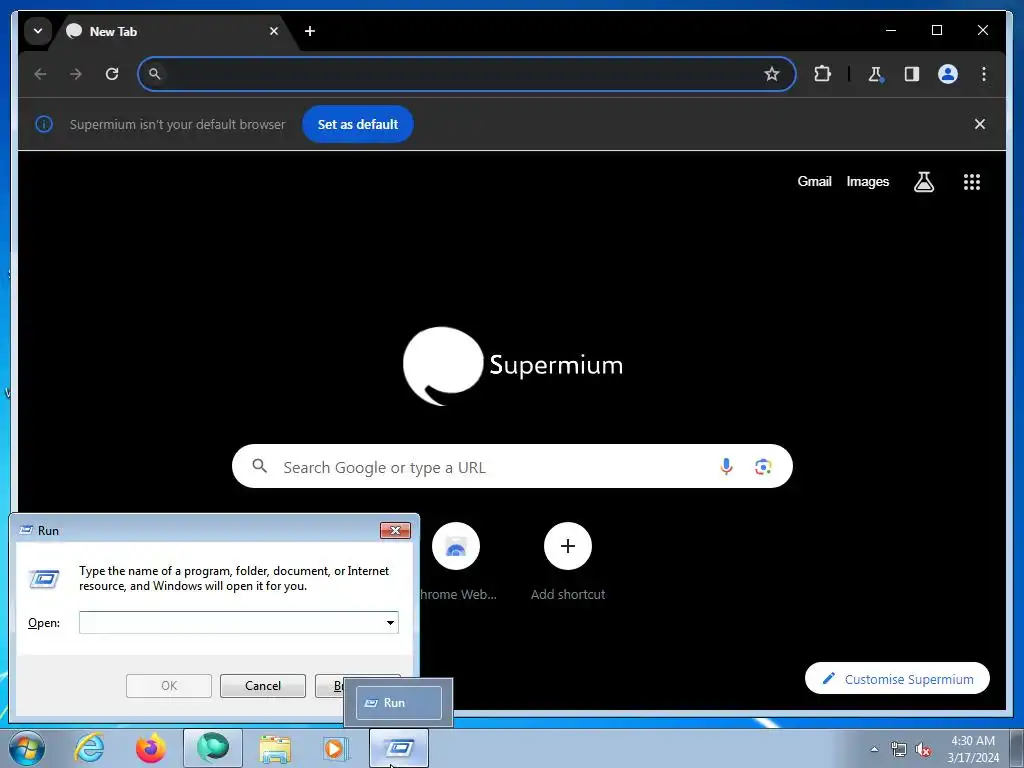Toggle the side panel icon
Viewport: 1024px width, 768px height.
point(912,74)
